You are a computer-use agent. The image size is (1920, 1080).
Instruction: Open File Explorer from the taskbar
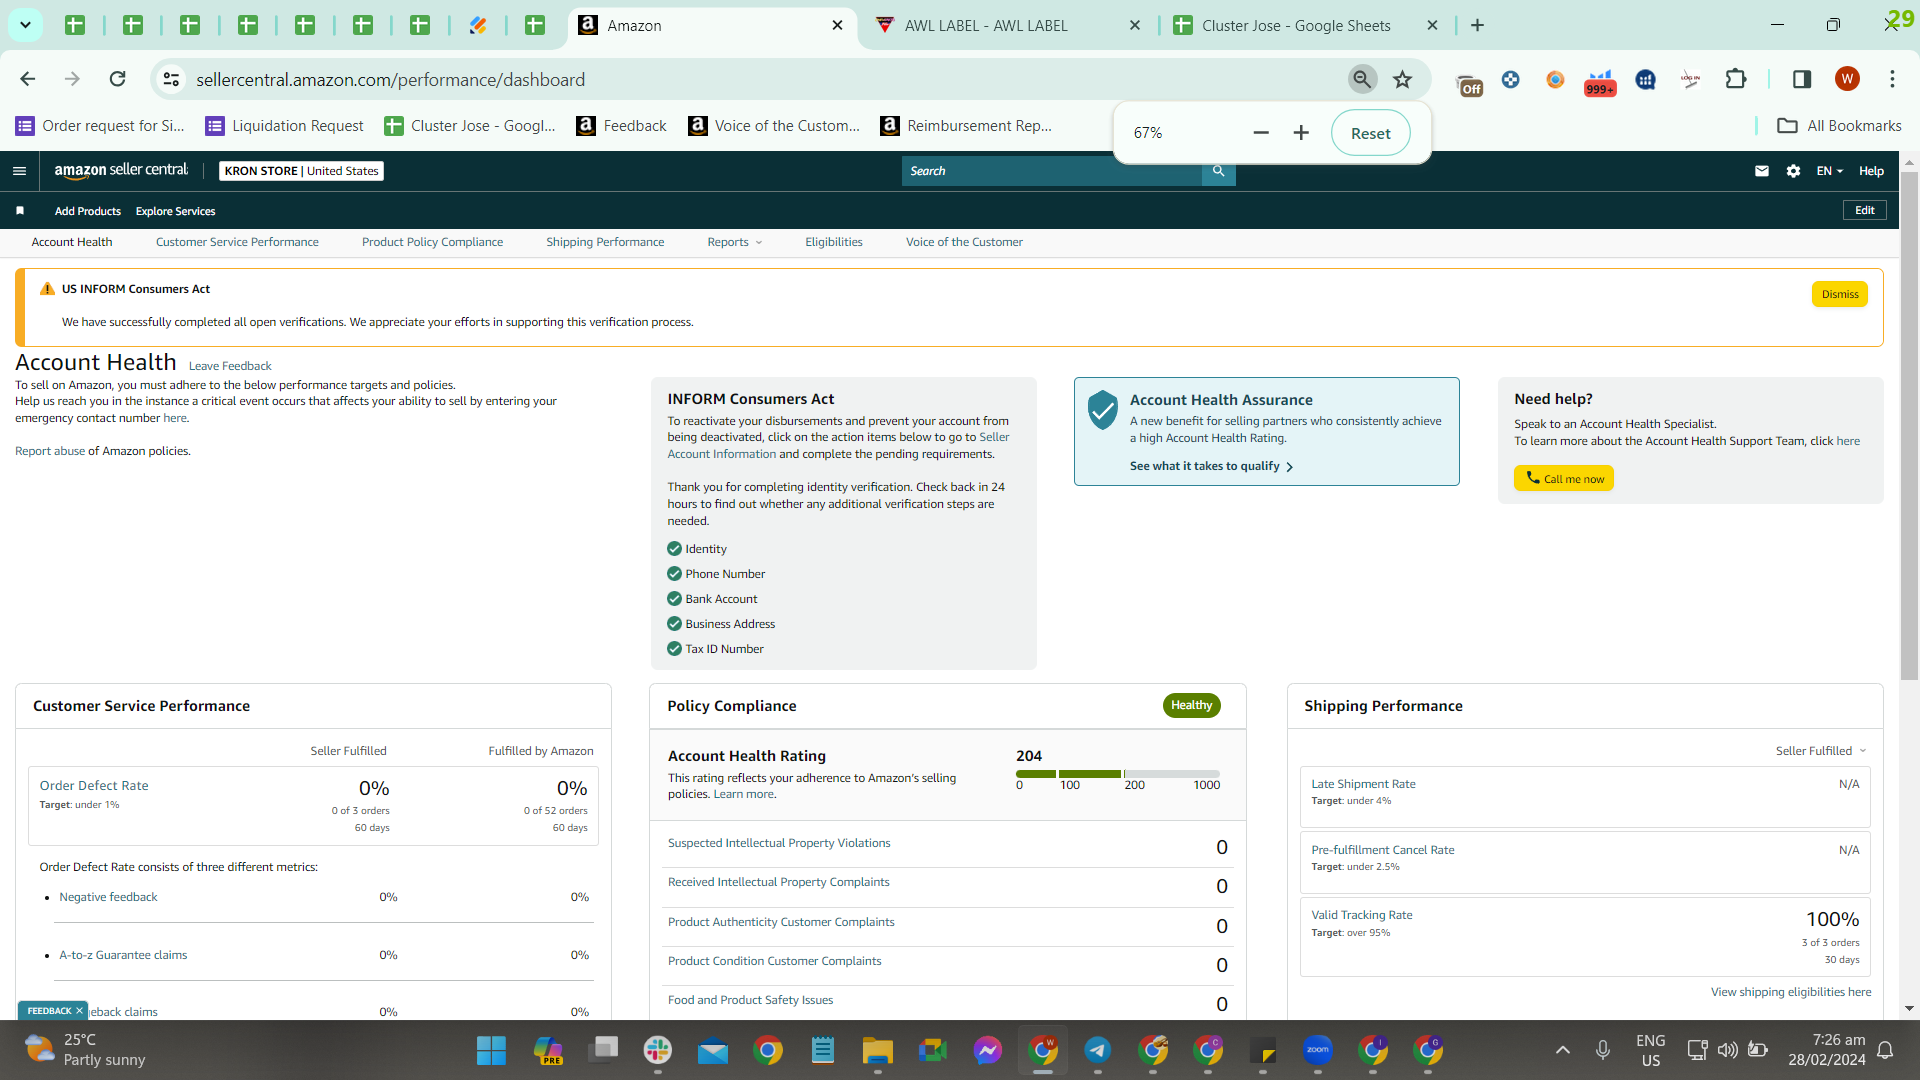pos(877,1050)
